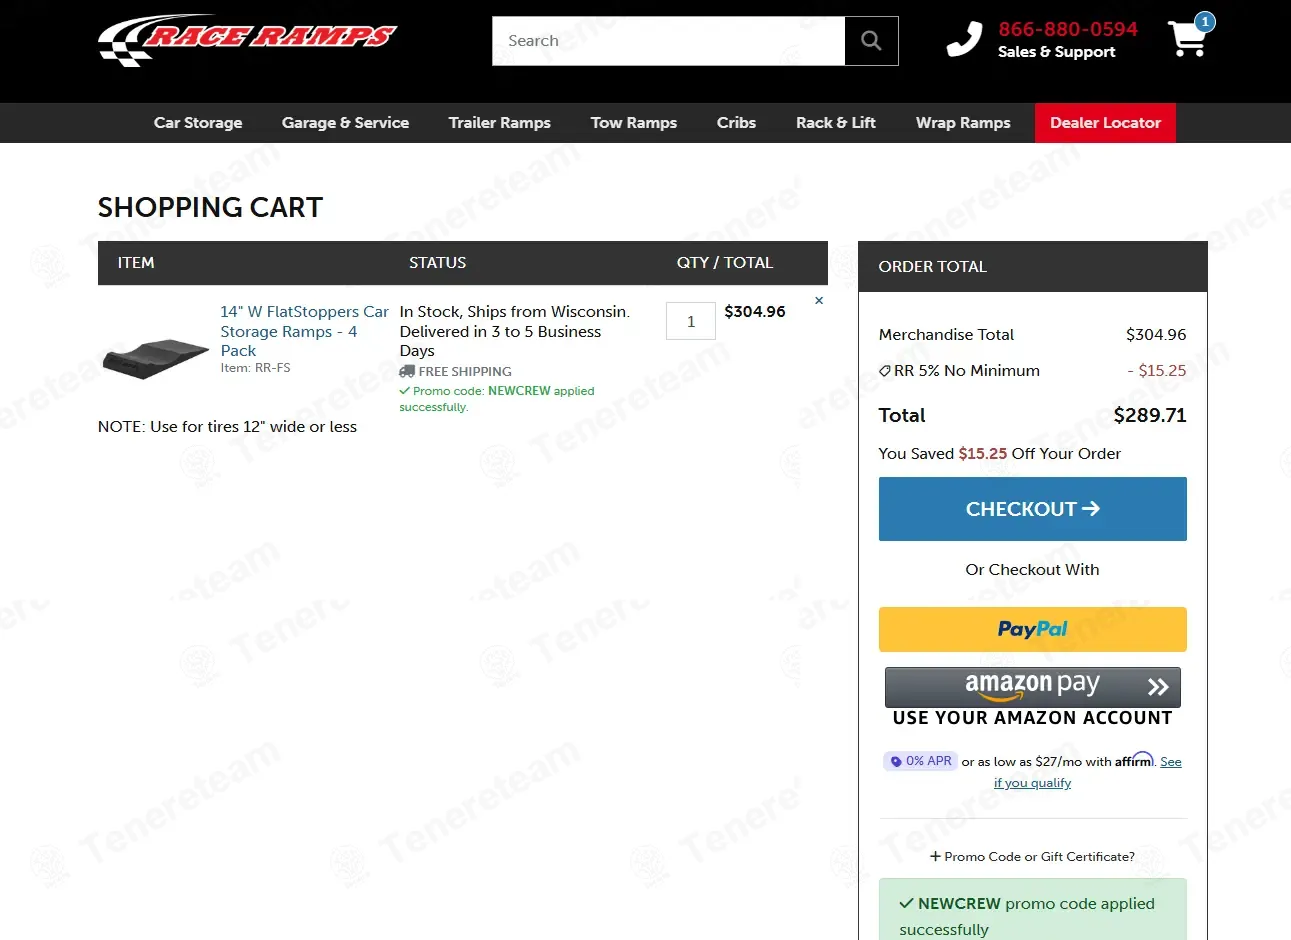1291x940 pixels.
Task: Click the 0% APR Affirm badge
Action: point(921,761)
